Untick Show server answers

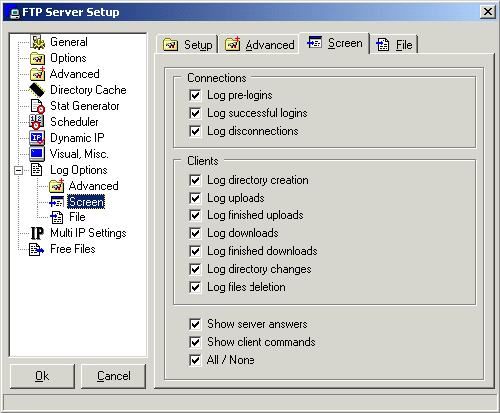[x=195, y=324]
